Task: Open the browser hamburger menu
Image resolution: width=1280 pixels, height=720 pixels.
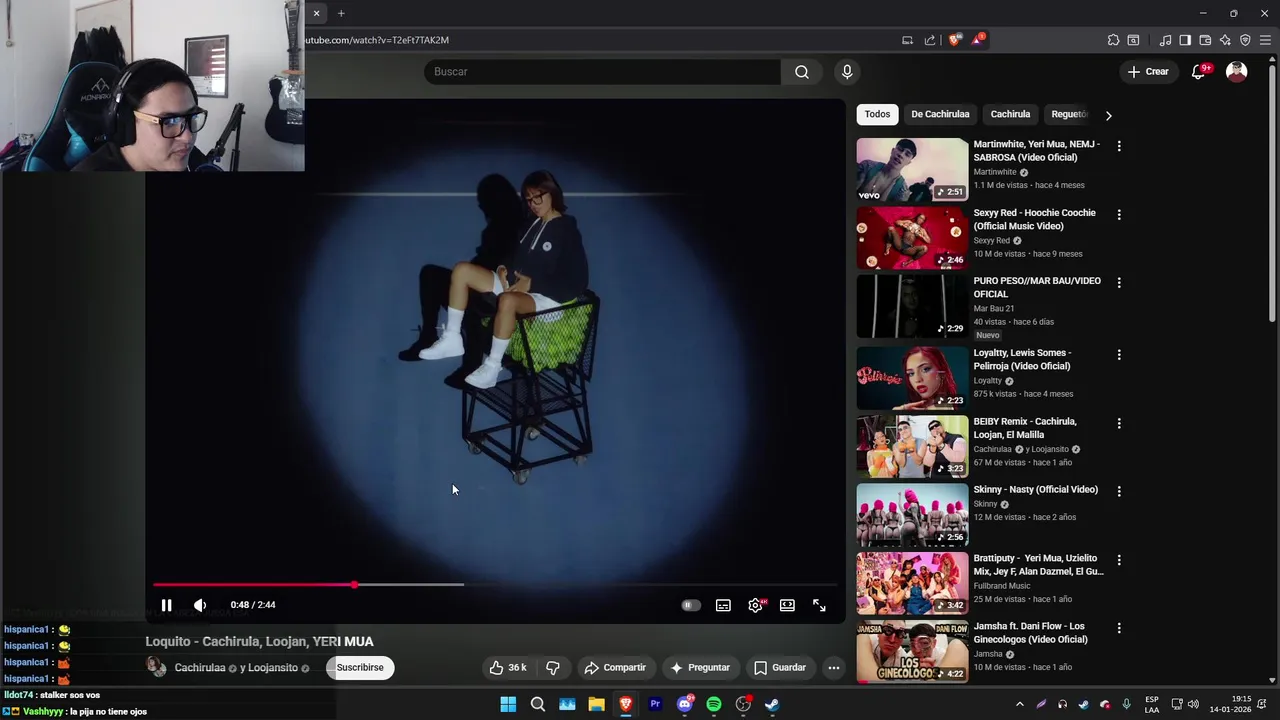Action: (x=1265, y=40)
